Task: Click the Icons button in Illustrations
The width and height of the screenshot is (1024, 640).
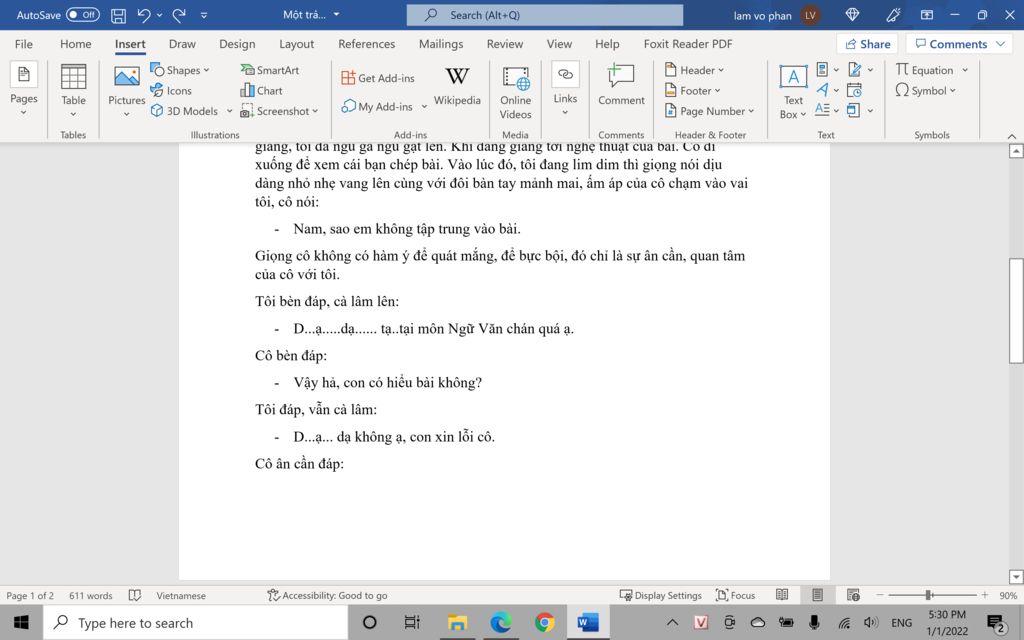Action: tap(171, 91)
